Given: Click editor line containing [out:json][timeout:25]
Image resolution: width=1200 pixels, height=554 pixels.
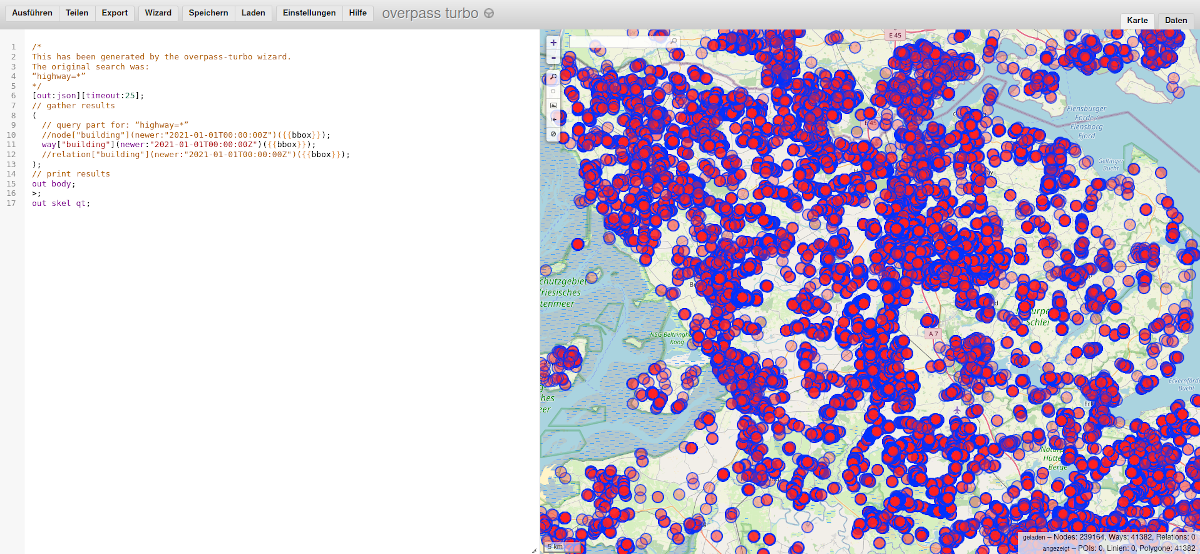Looking at the screenshot, I should tap(88, 95).
